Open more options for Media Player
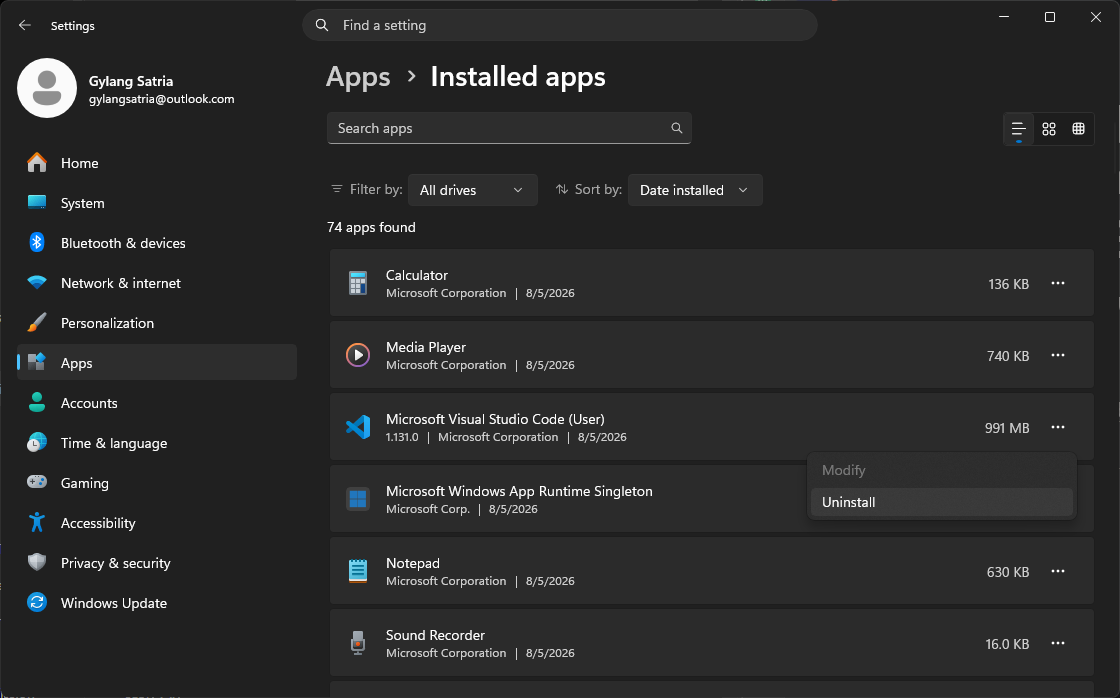 click(x=1058, y=355)
